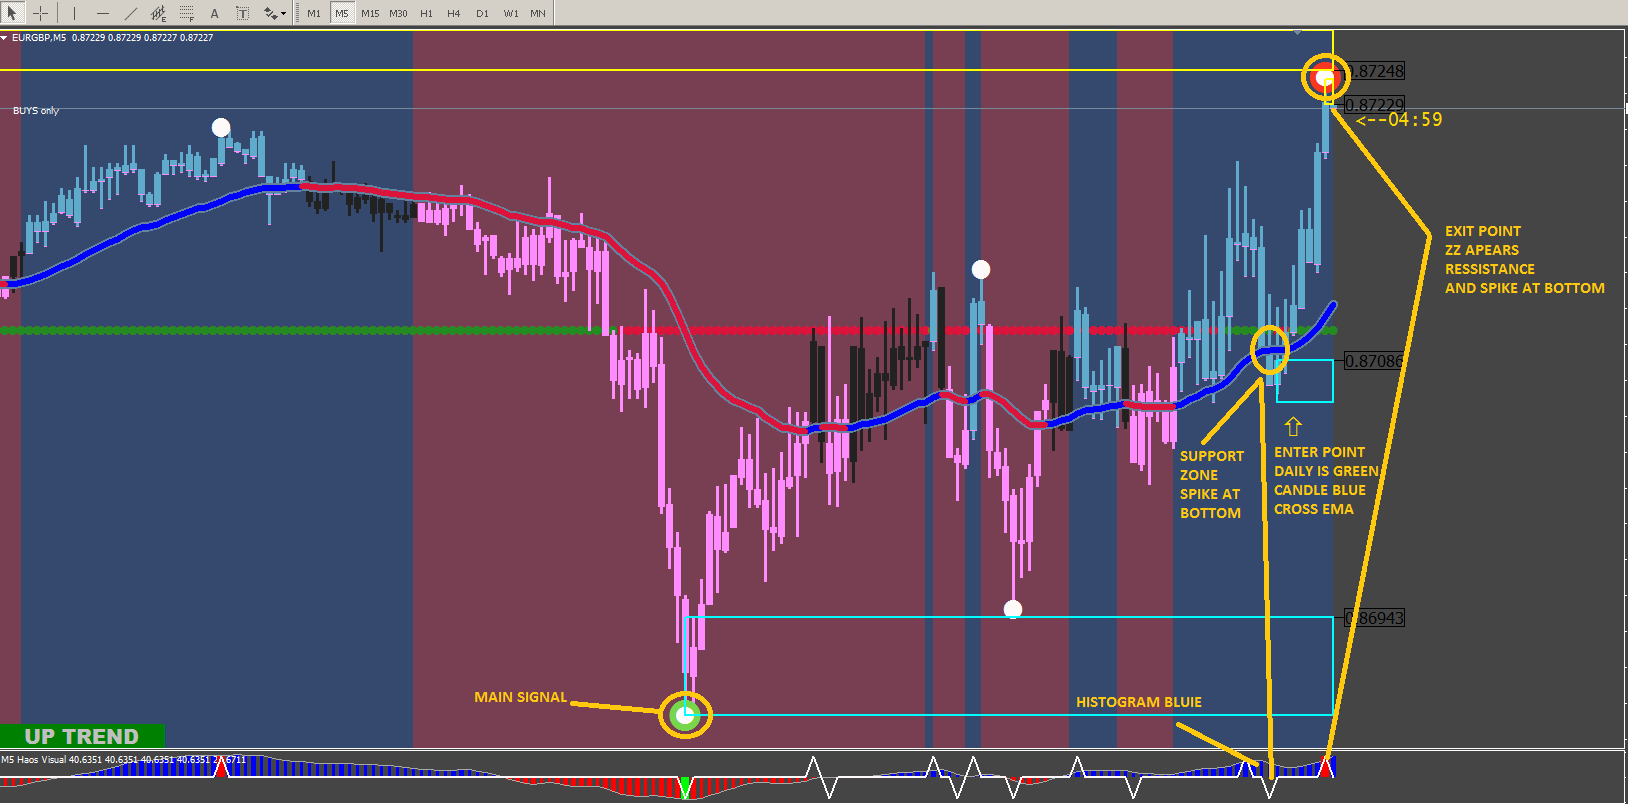Switch chart to M15 timeframe
Viewport: 1628px width, 804px height.
[370, 13]
